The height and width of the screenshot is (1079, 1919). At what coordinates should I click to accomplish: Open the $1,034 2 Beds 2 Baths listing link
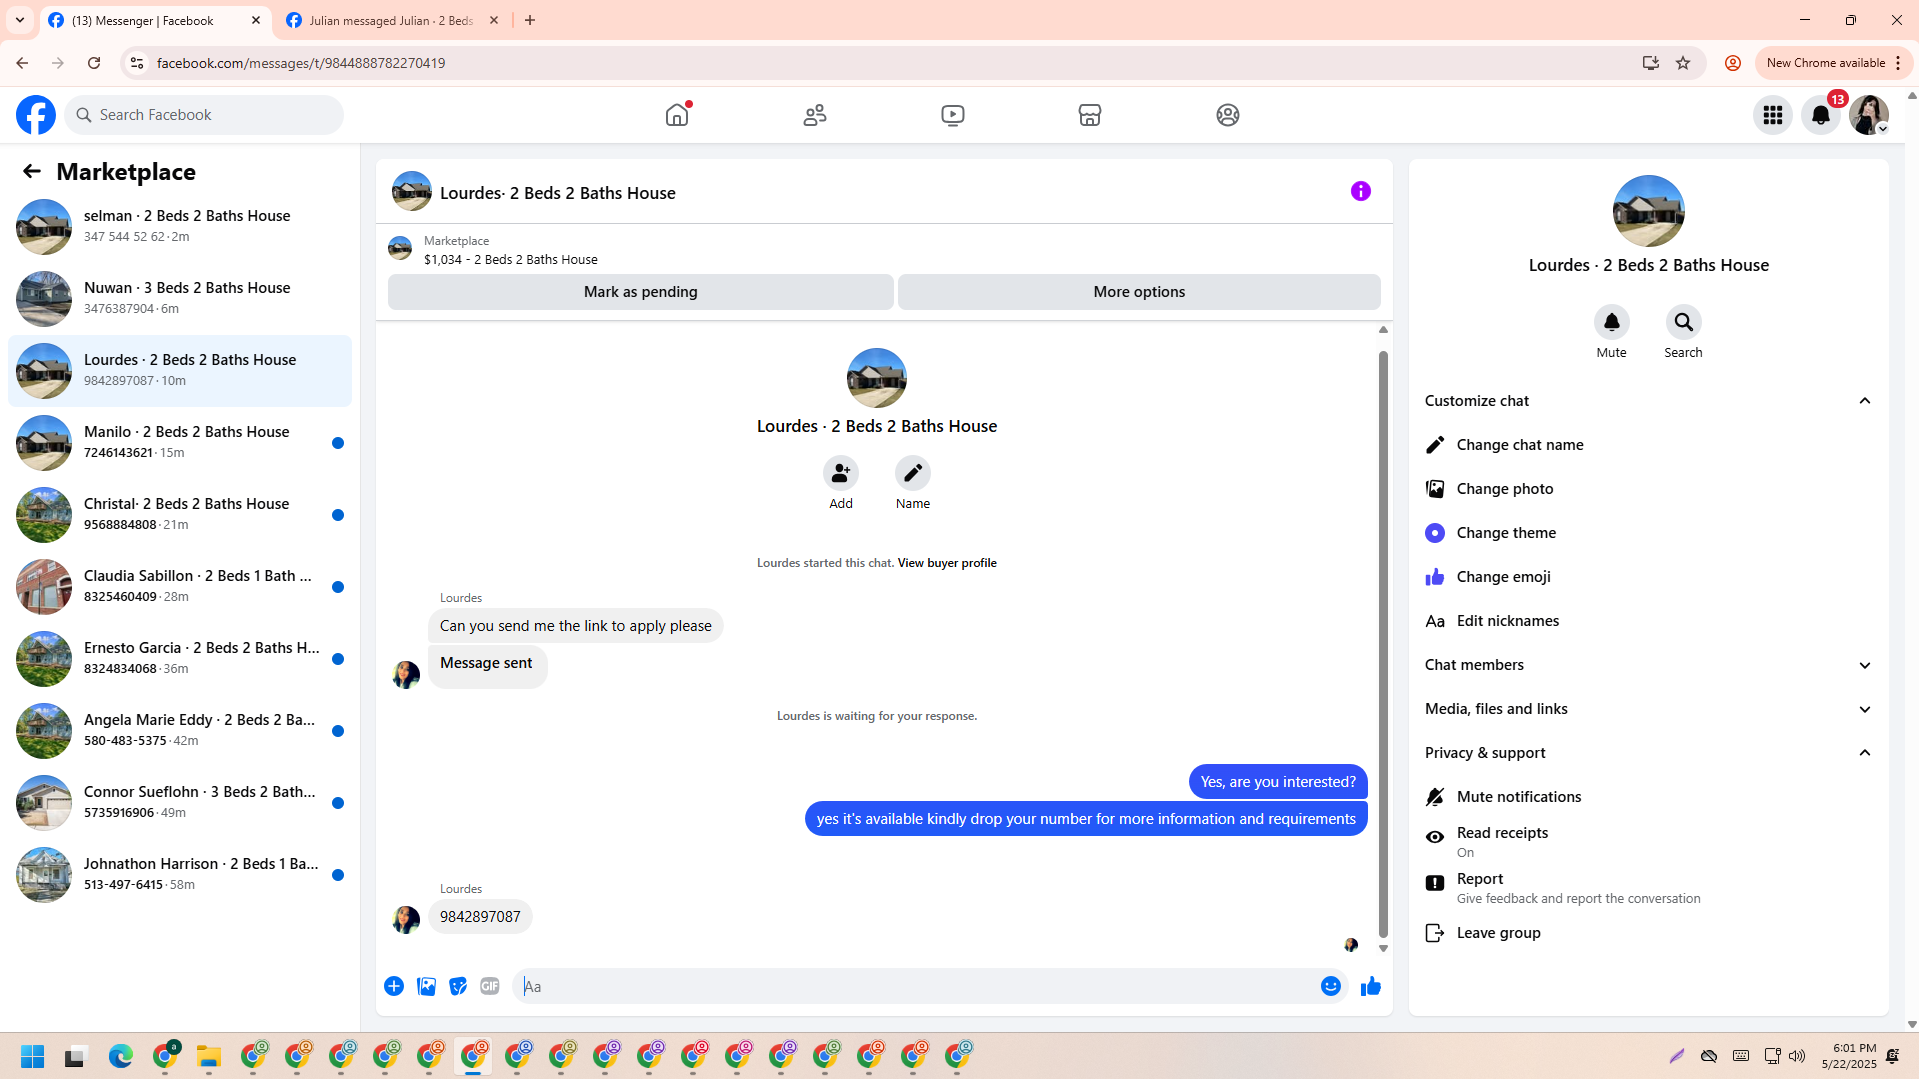point(511,259)
